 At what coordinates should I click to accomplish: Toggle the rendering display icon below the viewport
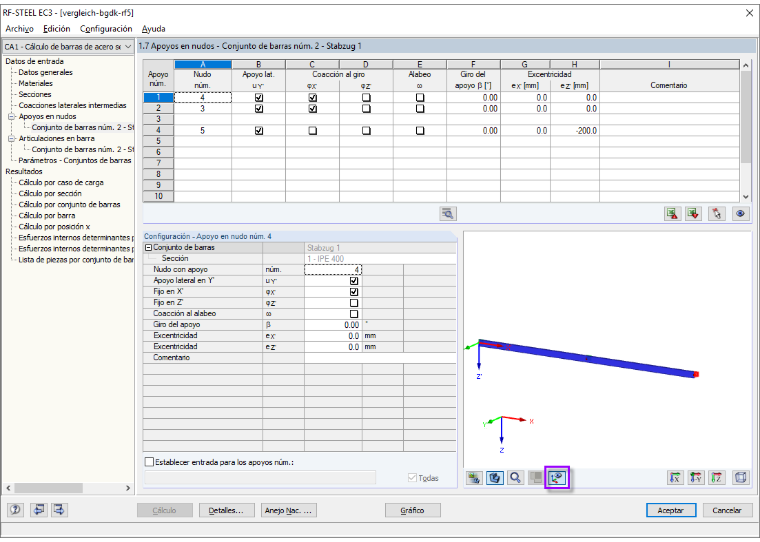[495, 478]
